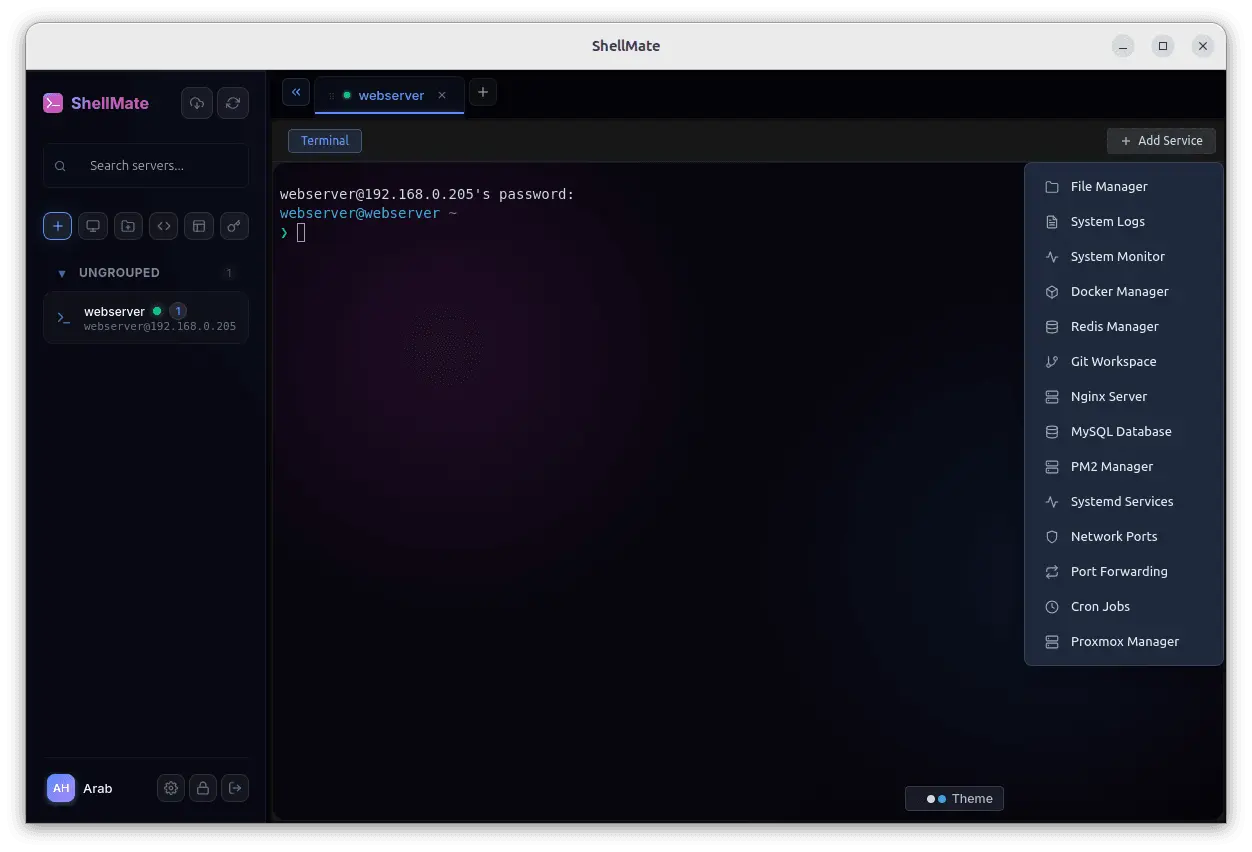Choose Nginx Server from the service menu
The height and width of the screenshot is (852, 1252).
pos(1124,397)
